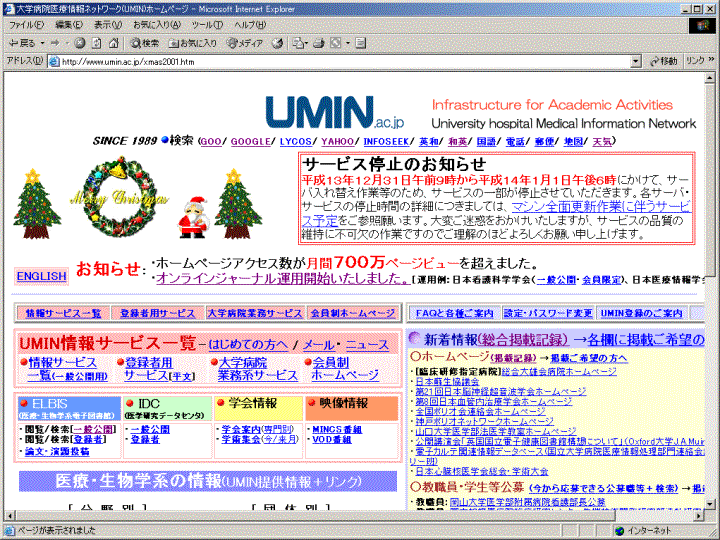Image resolution: width=720 pixels, height=540 pixels.
Task: Click the Home icon in toolbar
Action: coord(113,43)
